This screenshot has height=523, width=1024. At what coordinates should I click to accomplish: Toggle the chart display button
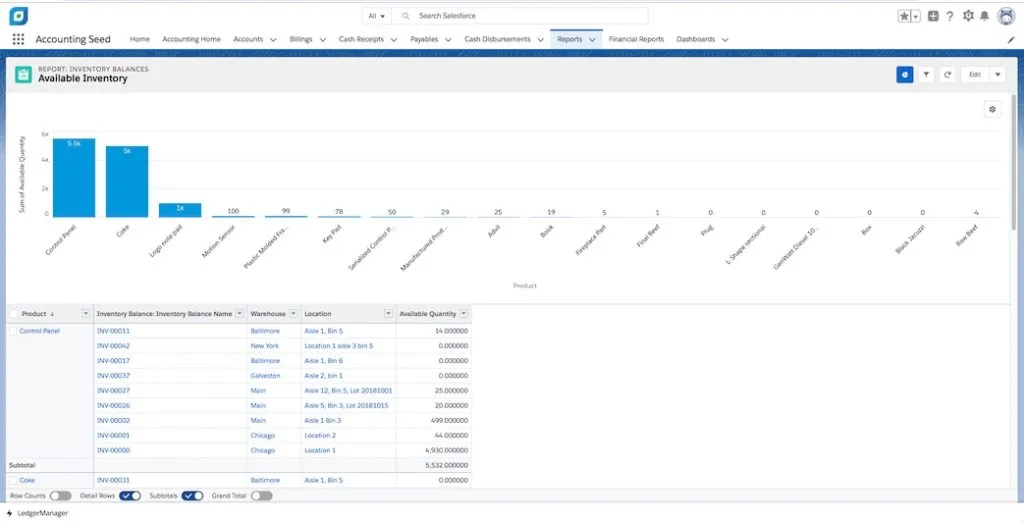(x=904, y=74)
